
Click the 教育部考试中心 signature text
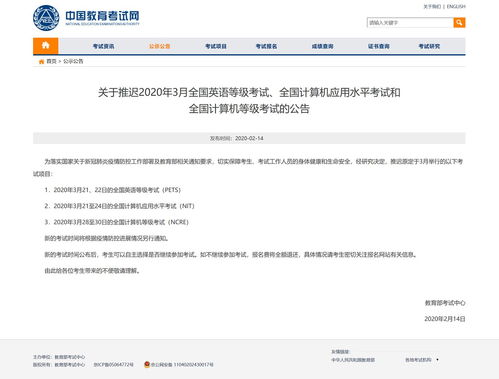click(445, 303)
